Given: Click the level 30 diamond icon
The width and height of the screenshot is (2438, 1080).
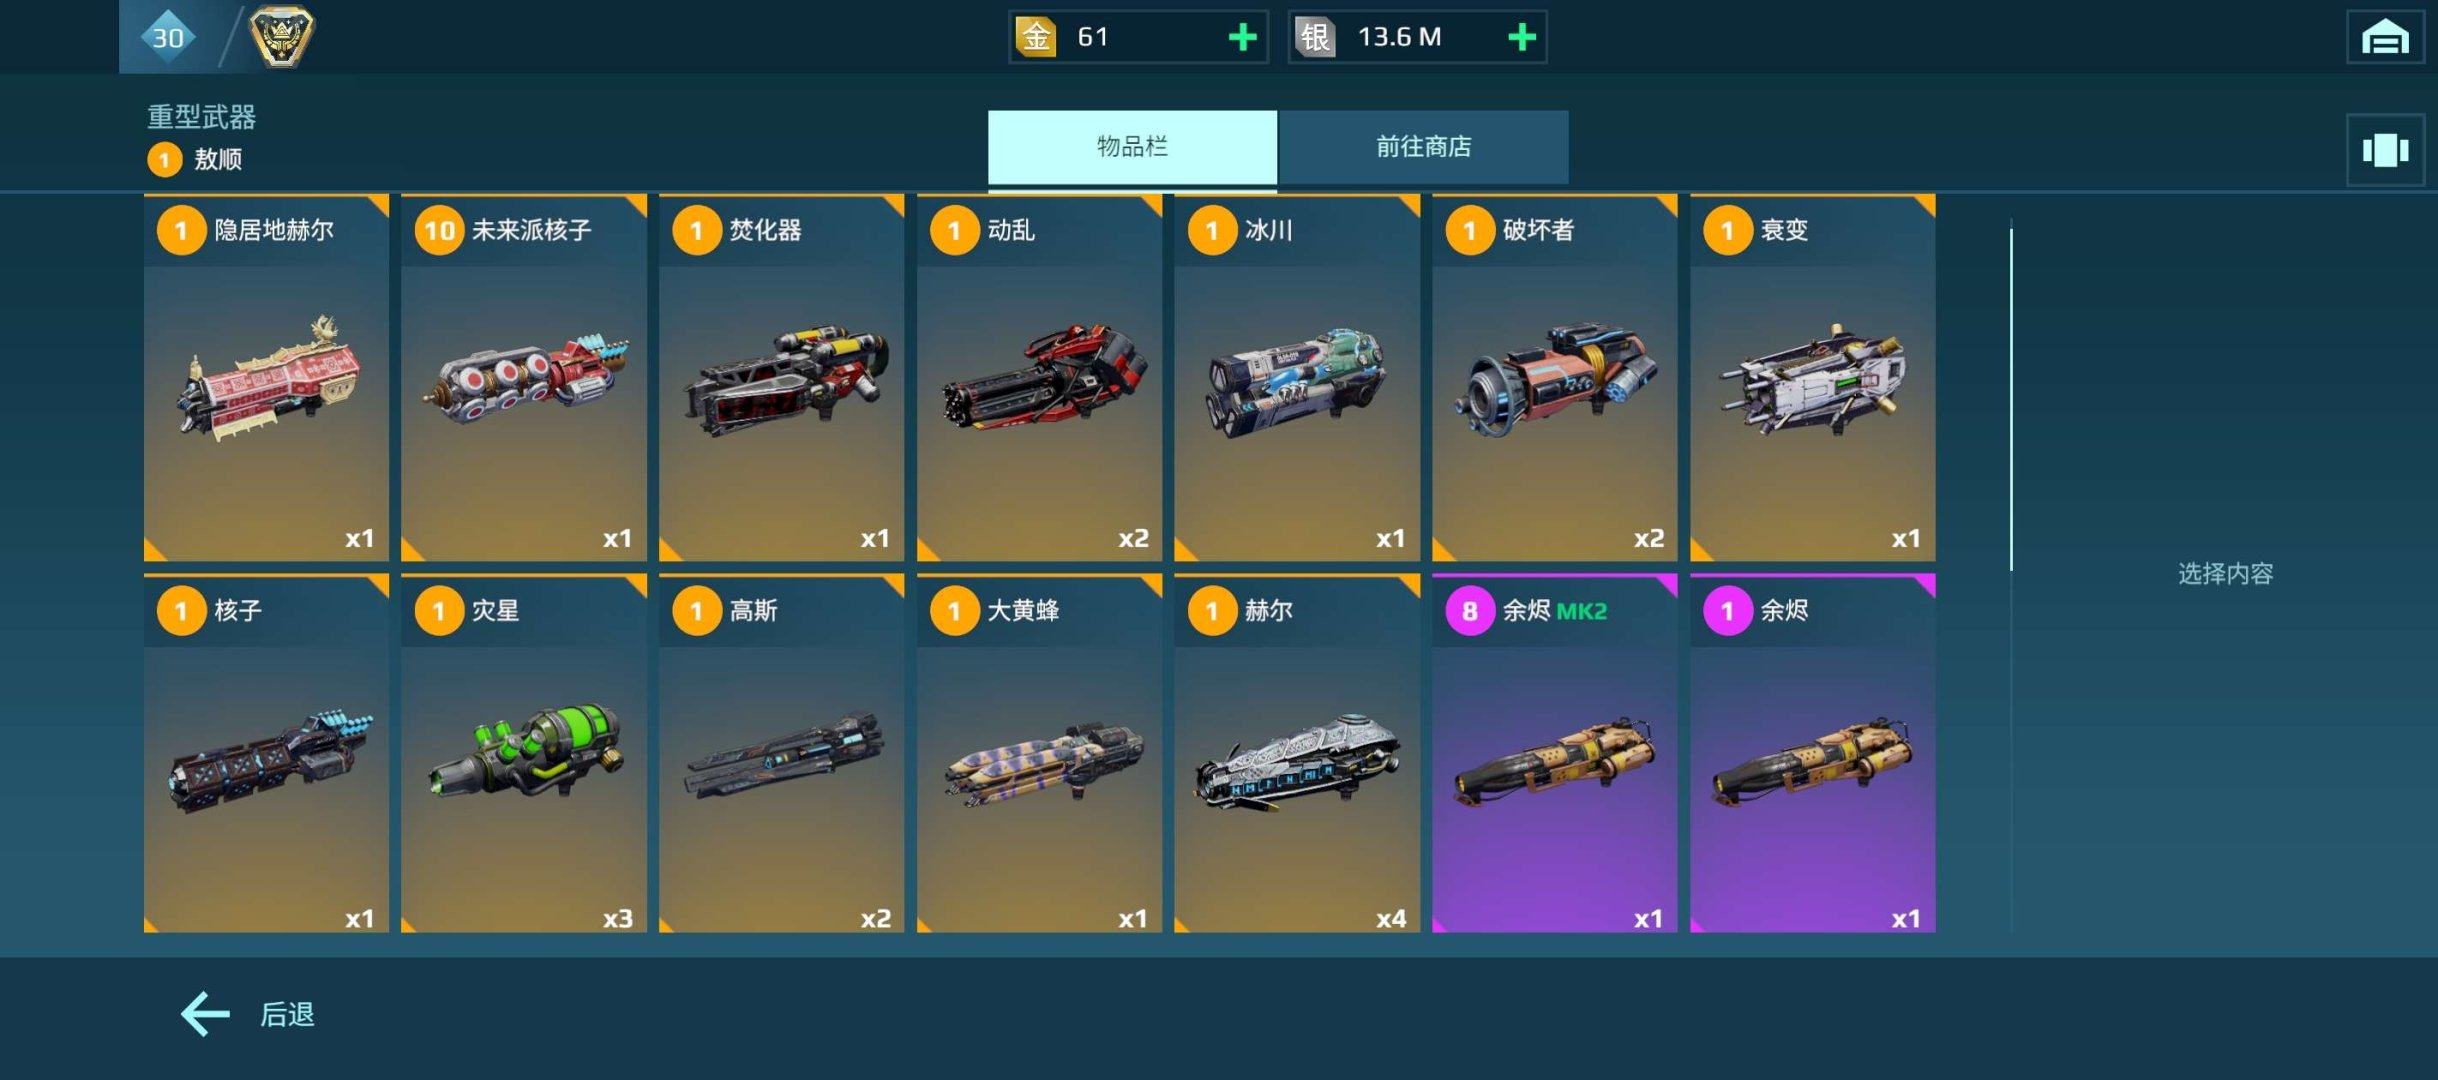Looking at the screenshot, I should [167, 37].
